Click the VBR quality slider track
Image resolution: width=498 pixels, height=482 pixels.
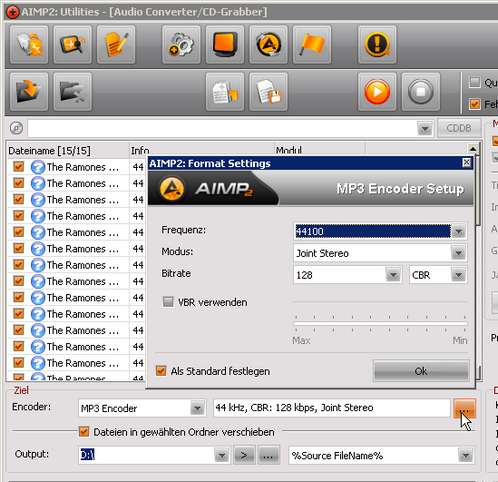(x=380, y=323)
